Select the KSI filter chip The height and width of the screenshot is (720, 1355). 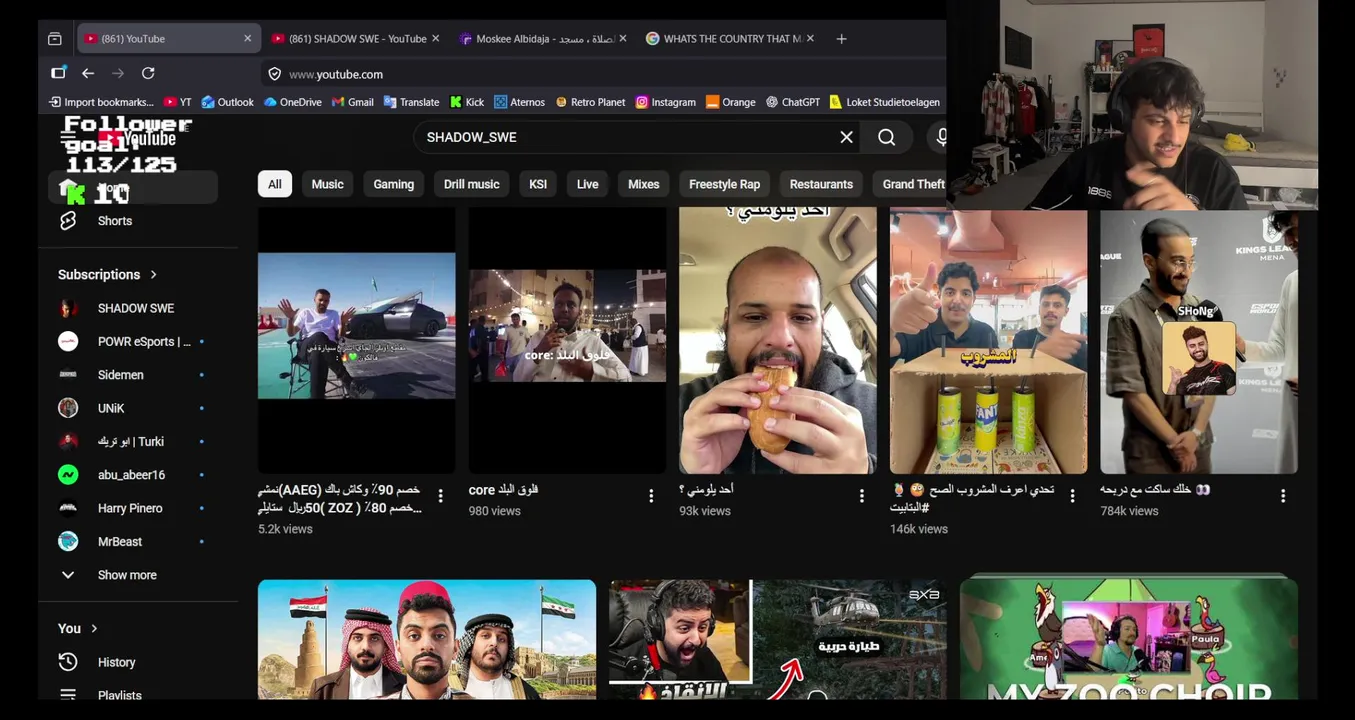click(x=538, y=184)
